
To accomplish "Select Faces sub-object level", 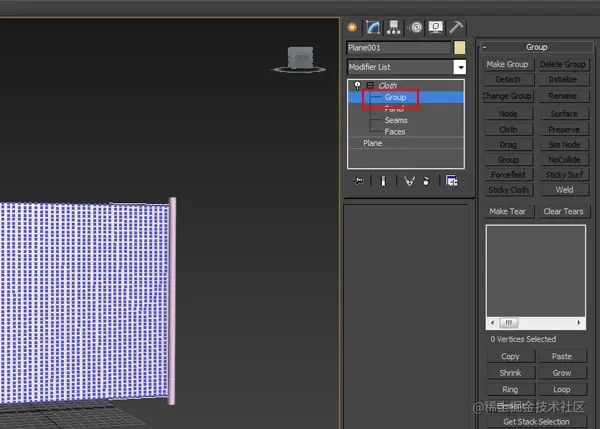I will click(x=395, y=132).
